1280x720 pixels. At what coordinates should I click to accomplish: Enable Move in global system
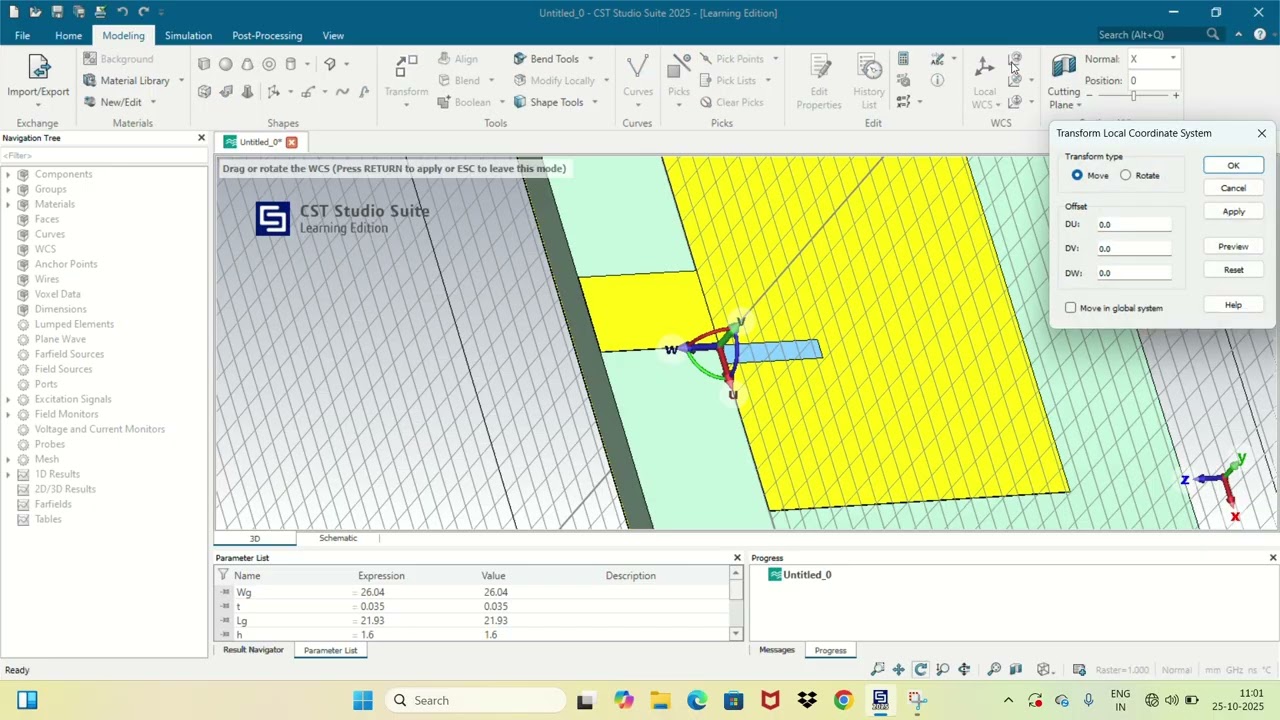[x=1071, y=308]
